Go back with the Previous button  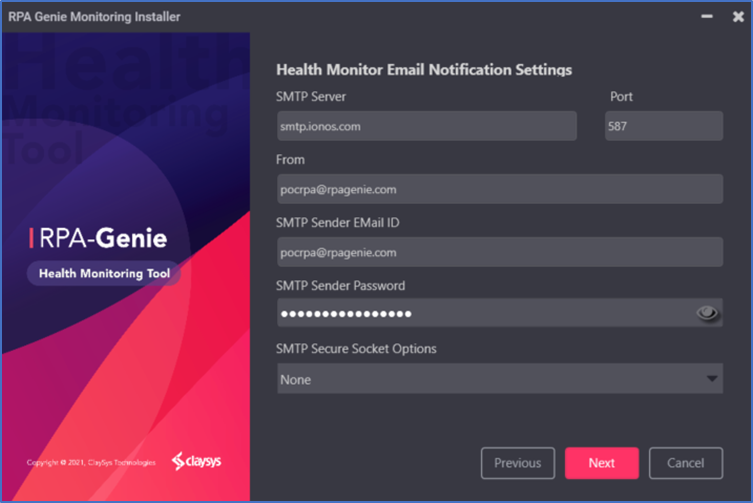[518, 463]
